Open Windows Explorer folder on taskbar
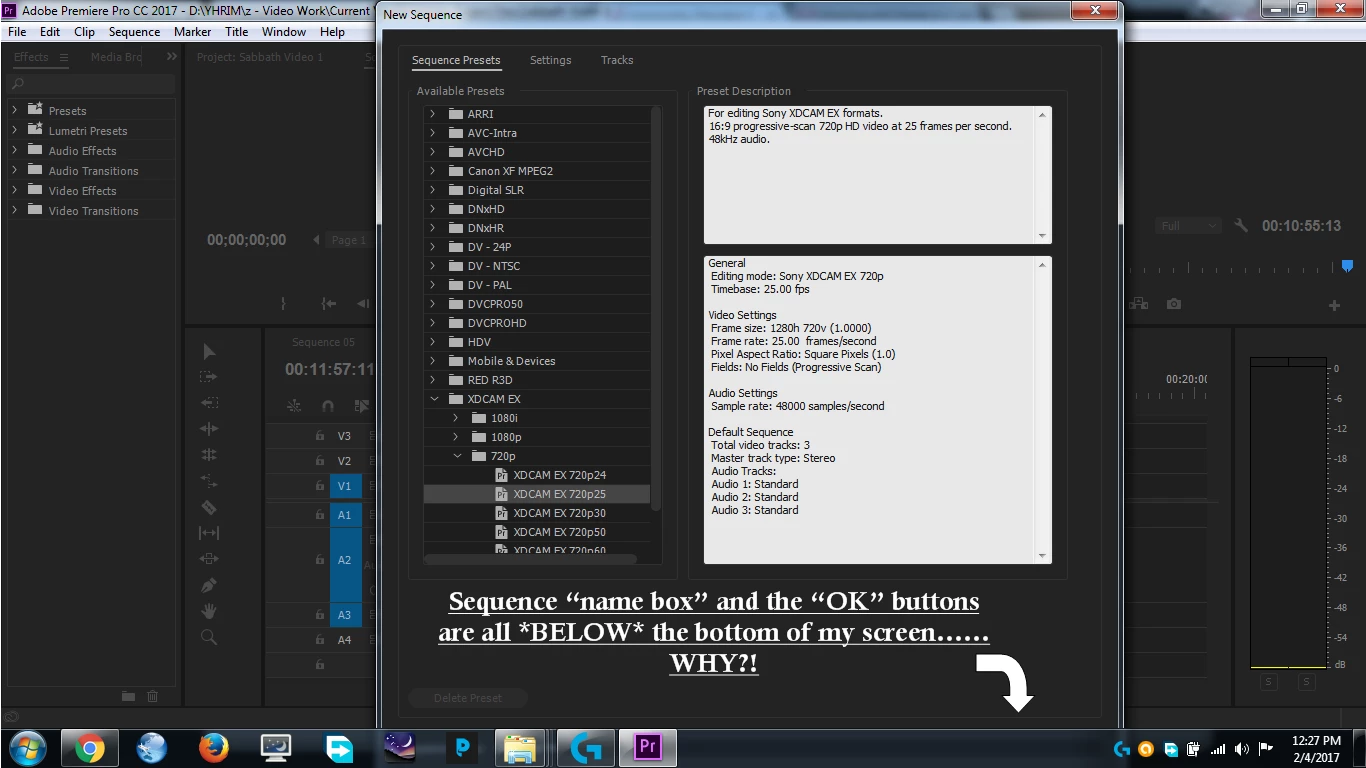The height and width of the screenshot is (768, 1366). pos(519,748)
